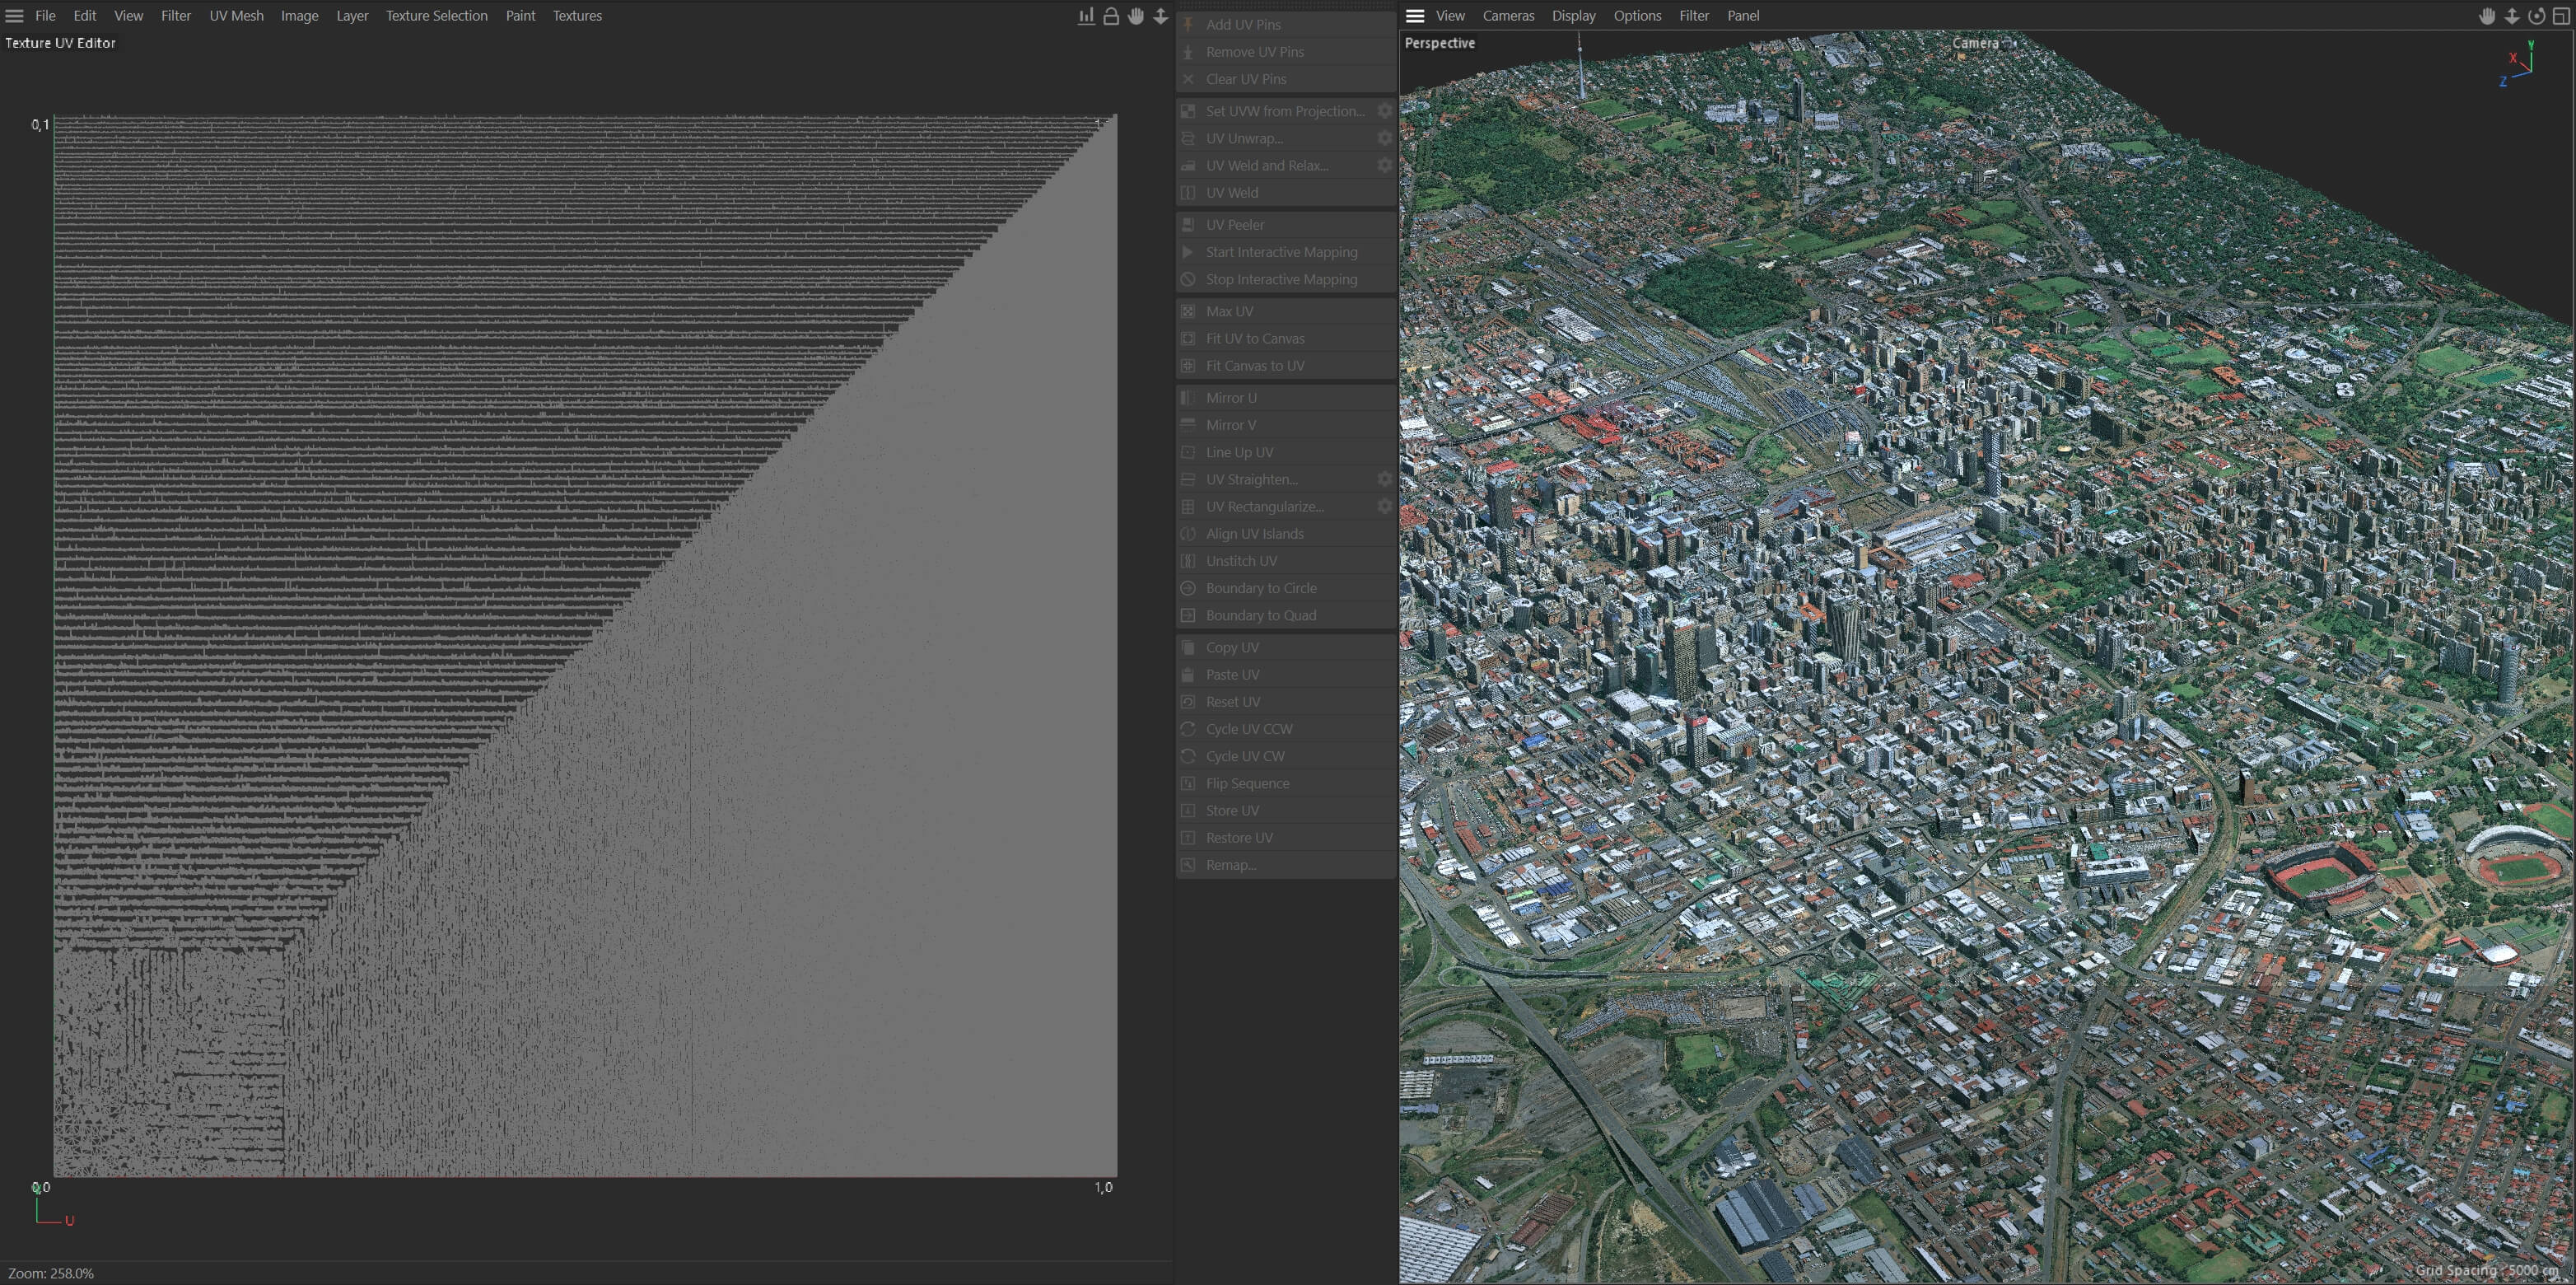This screenshot has width=2576, height=1285.
Task: Open the UV editor Filter menu
Action: [176, 16]
